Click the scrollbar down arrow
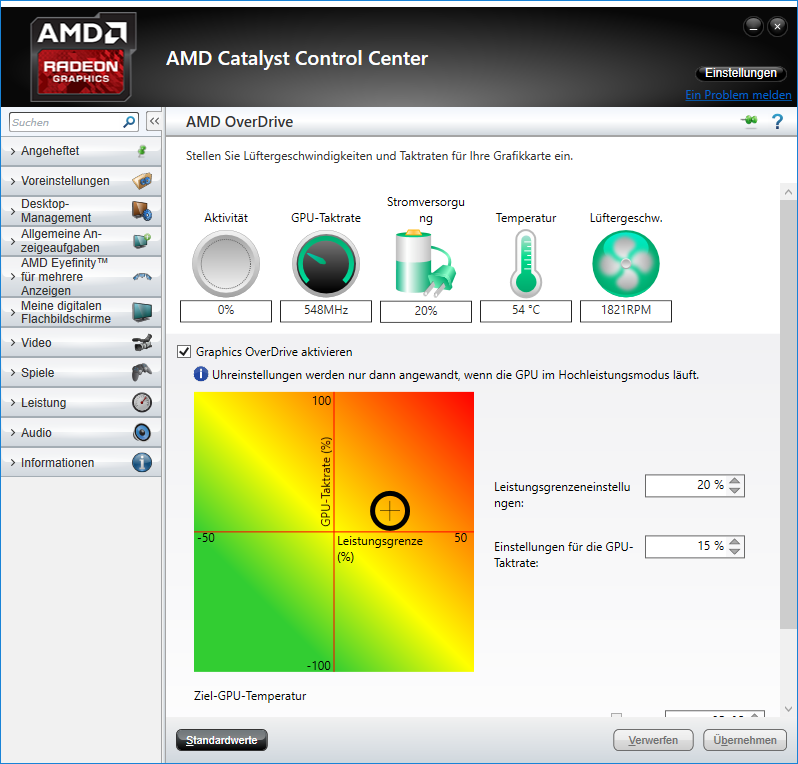Image resolution: width=798 pixels, height=764 pixels. [788, 709]
